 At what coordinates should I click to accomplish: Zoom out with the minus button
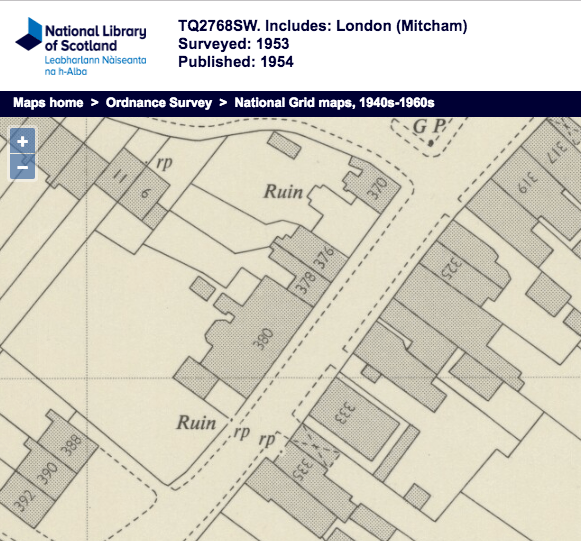coord(23,167)
